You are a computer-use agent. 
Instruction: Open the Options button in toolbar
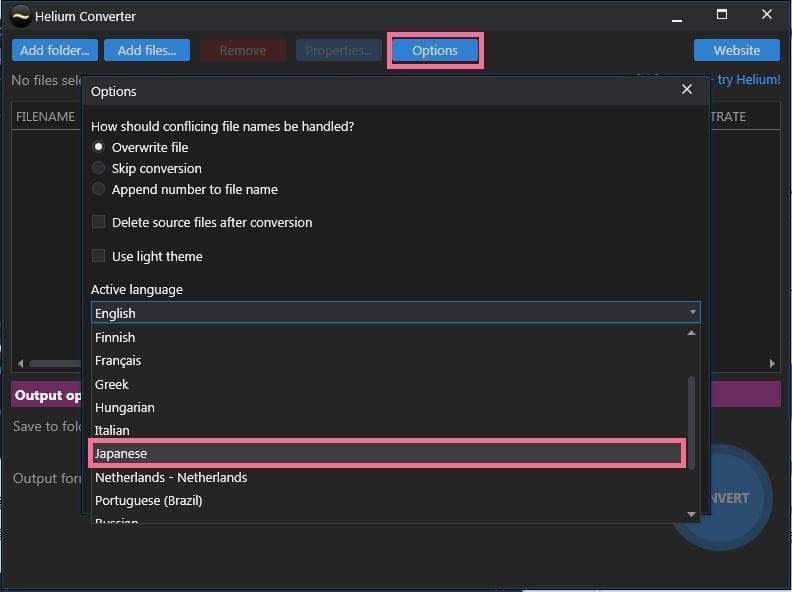click(x=435, y=50)
